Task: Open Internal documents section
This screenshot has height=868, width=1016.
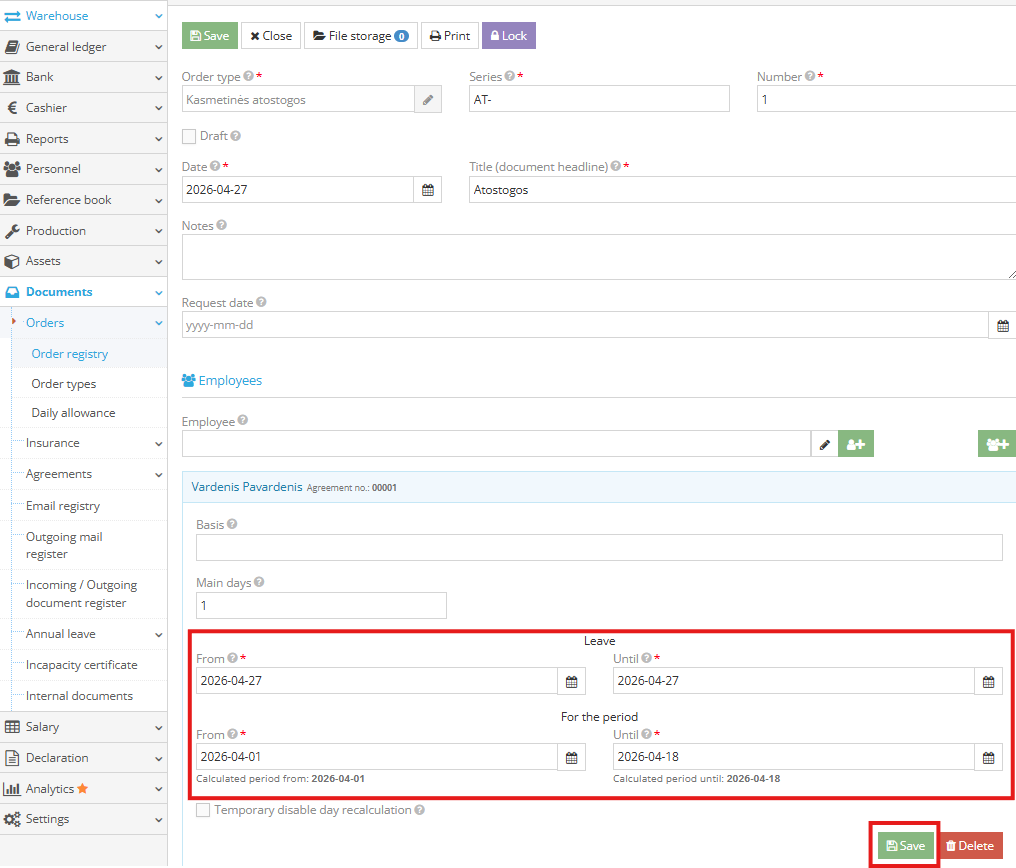Action: pos(79,696)
